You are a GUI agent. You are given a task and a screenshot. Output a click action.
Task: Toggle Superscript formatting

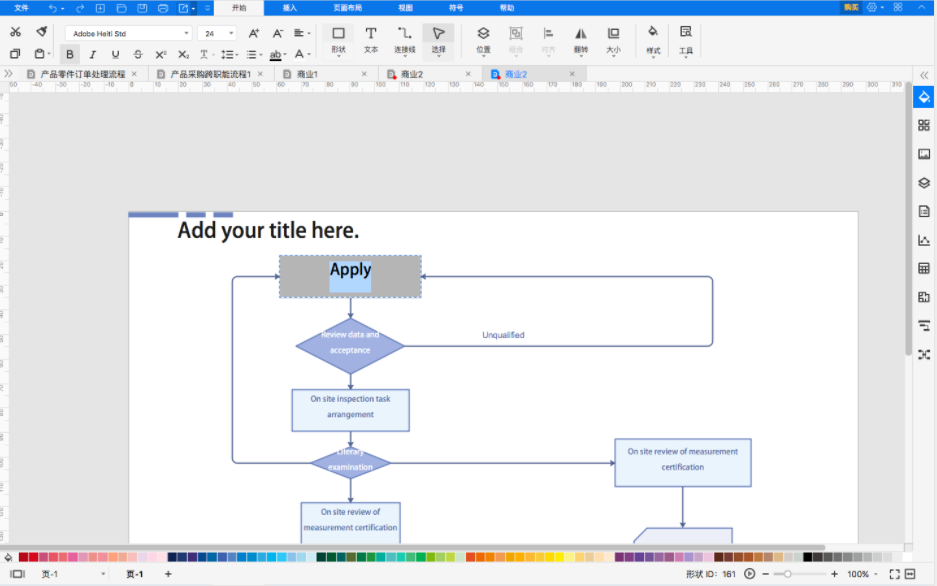tap(161, 54)
